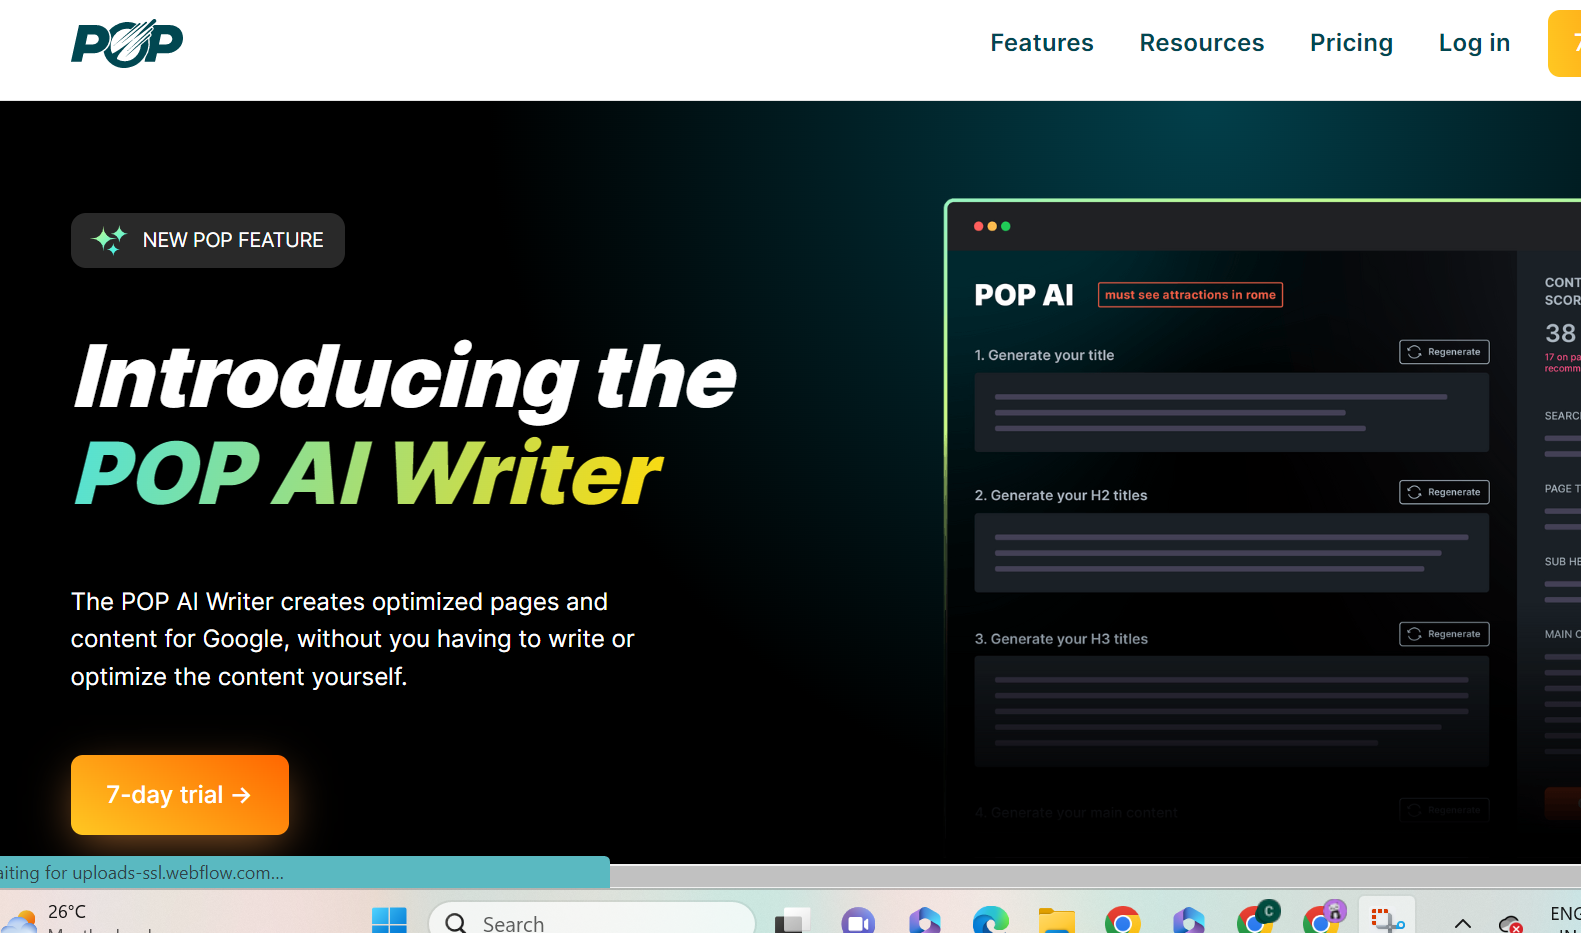Click the Log in link
This screenshot has height=933, width=1581.
click(1474, 43)
